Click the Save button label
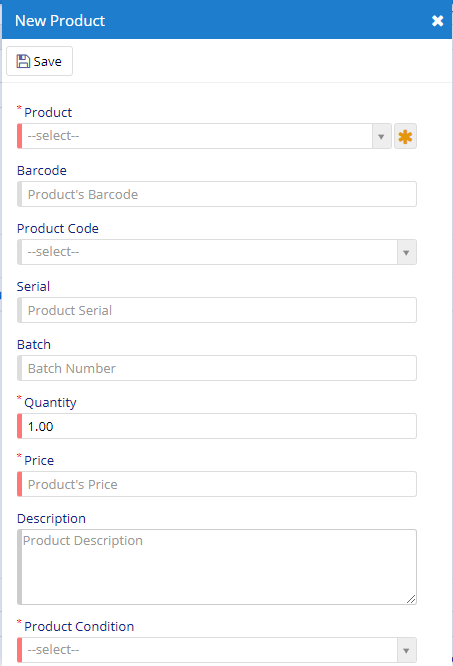453x666 pixels. tap(48, 62)
